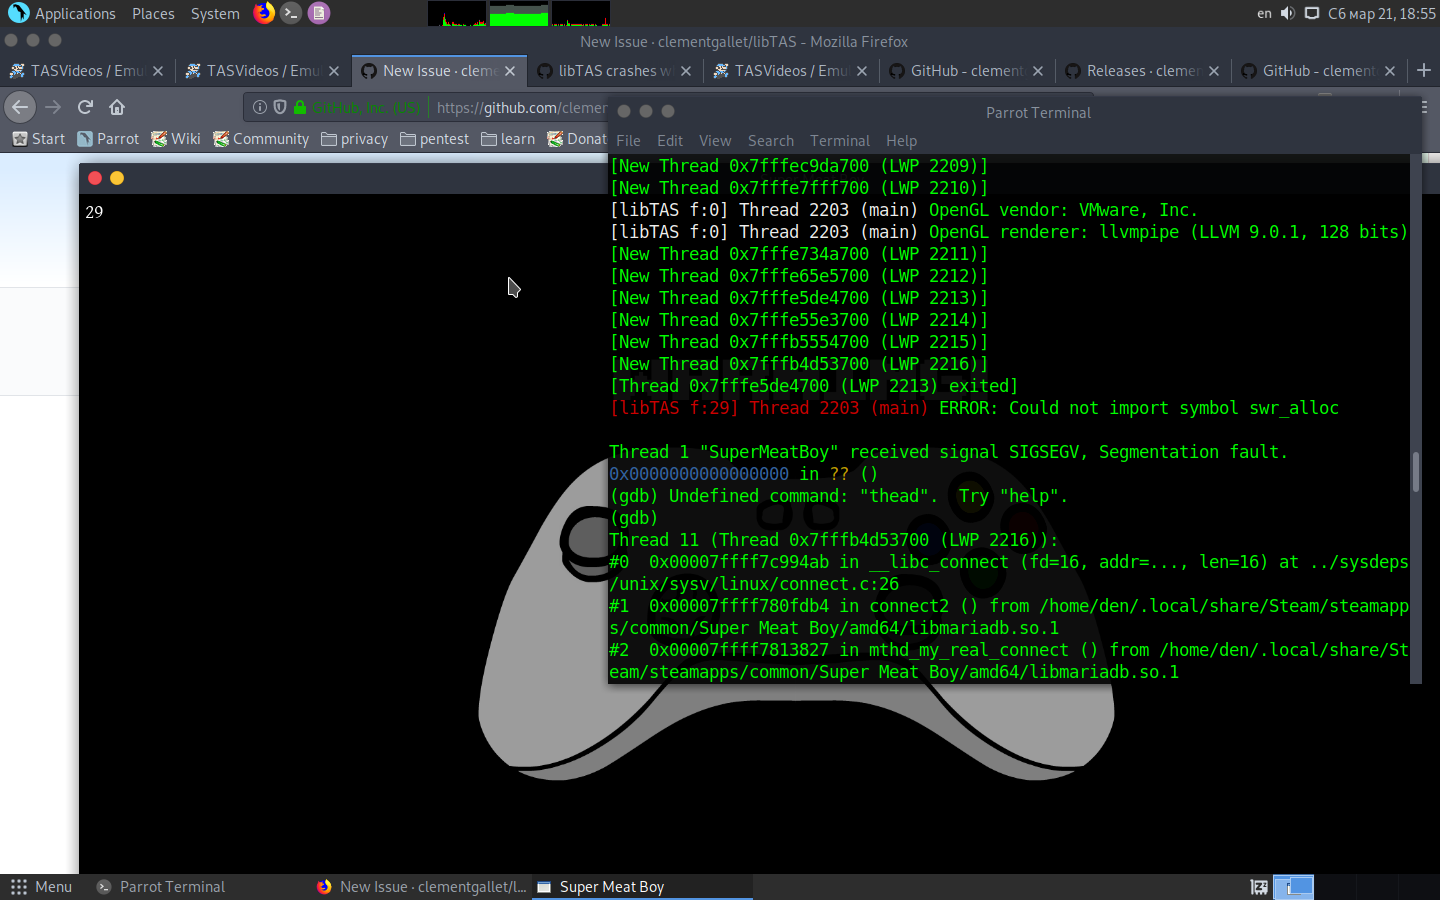Click the tracking protection shield icon
This screenshot has height=900, width=1440.
coord(280,107)
